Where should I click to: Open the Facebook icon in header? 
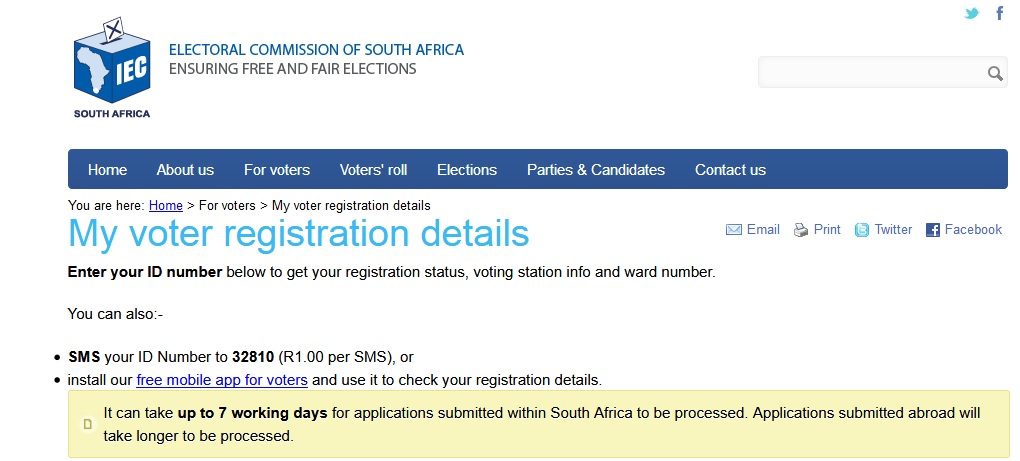(999, 14)
